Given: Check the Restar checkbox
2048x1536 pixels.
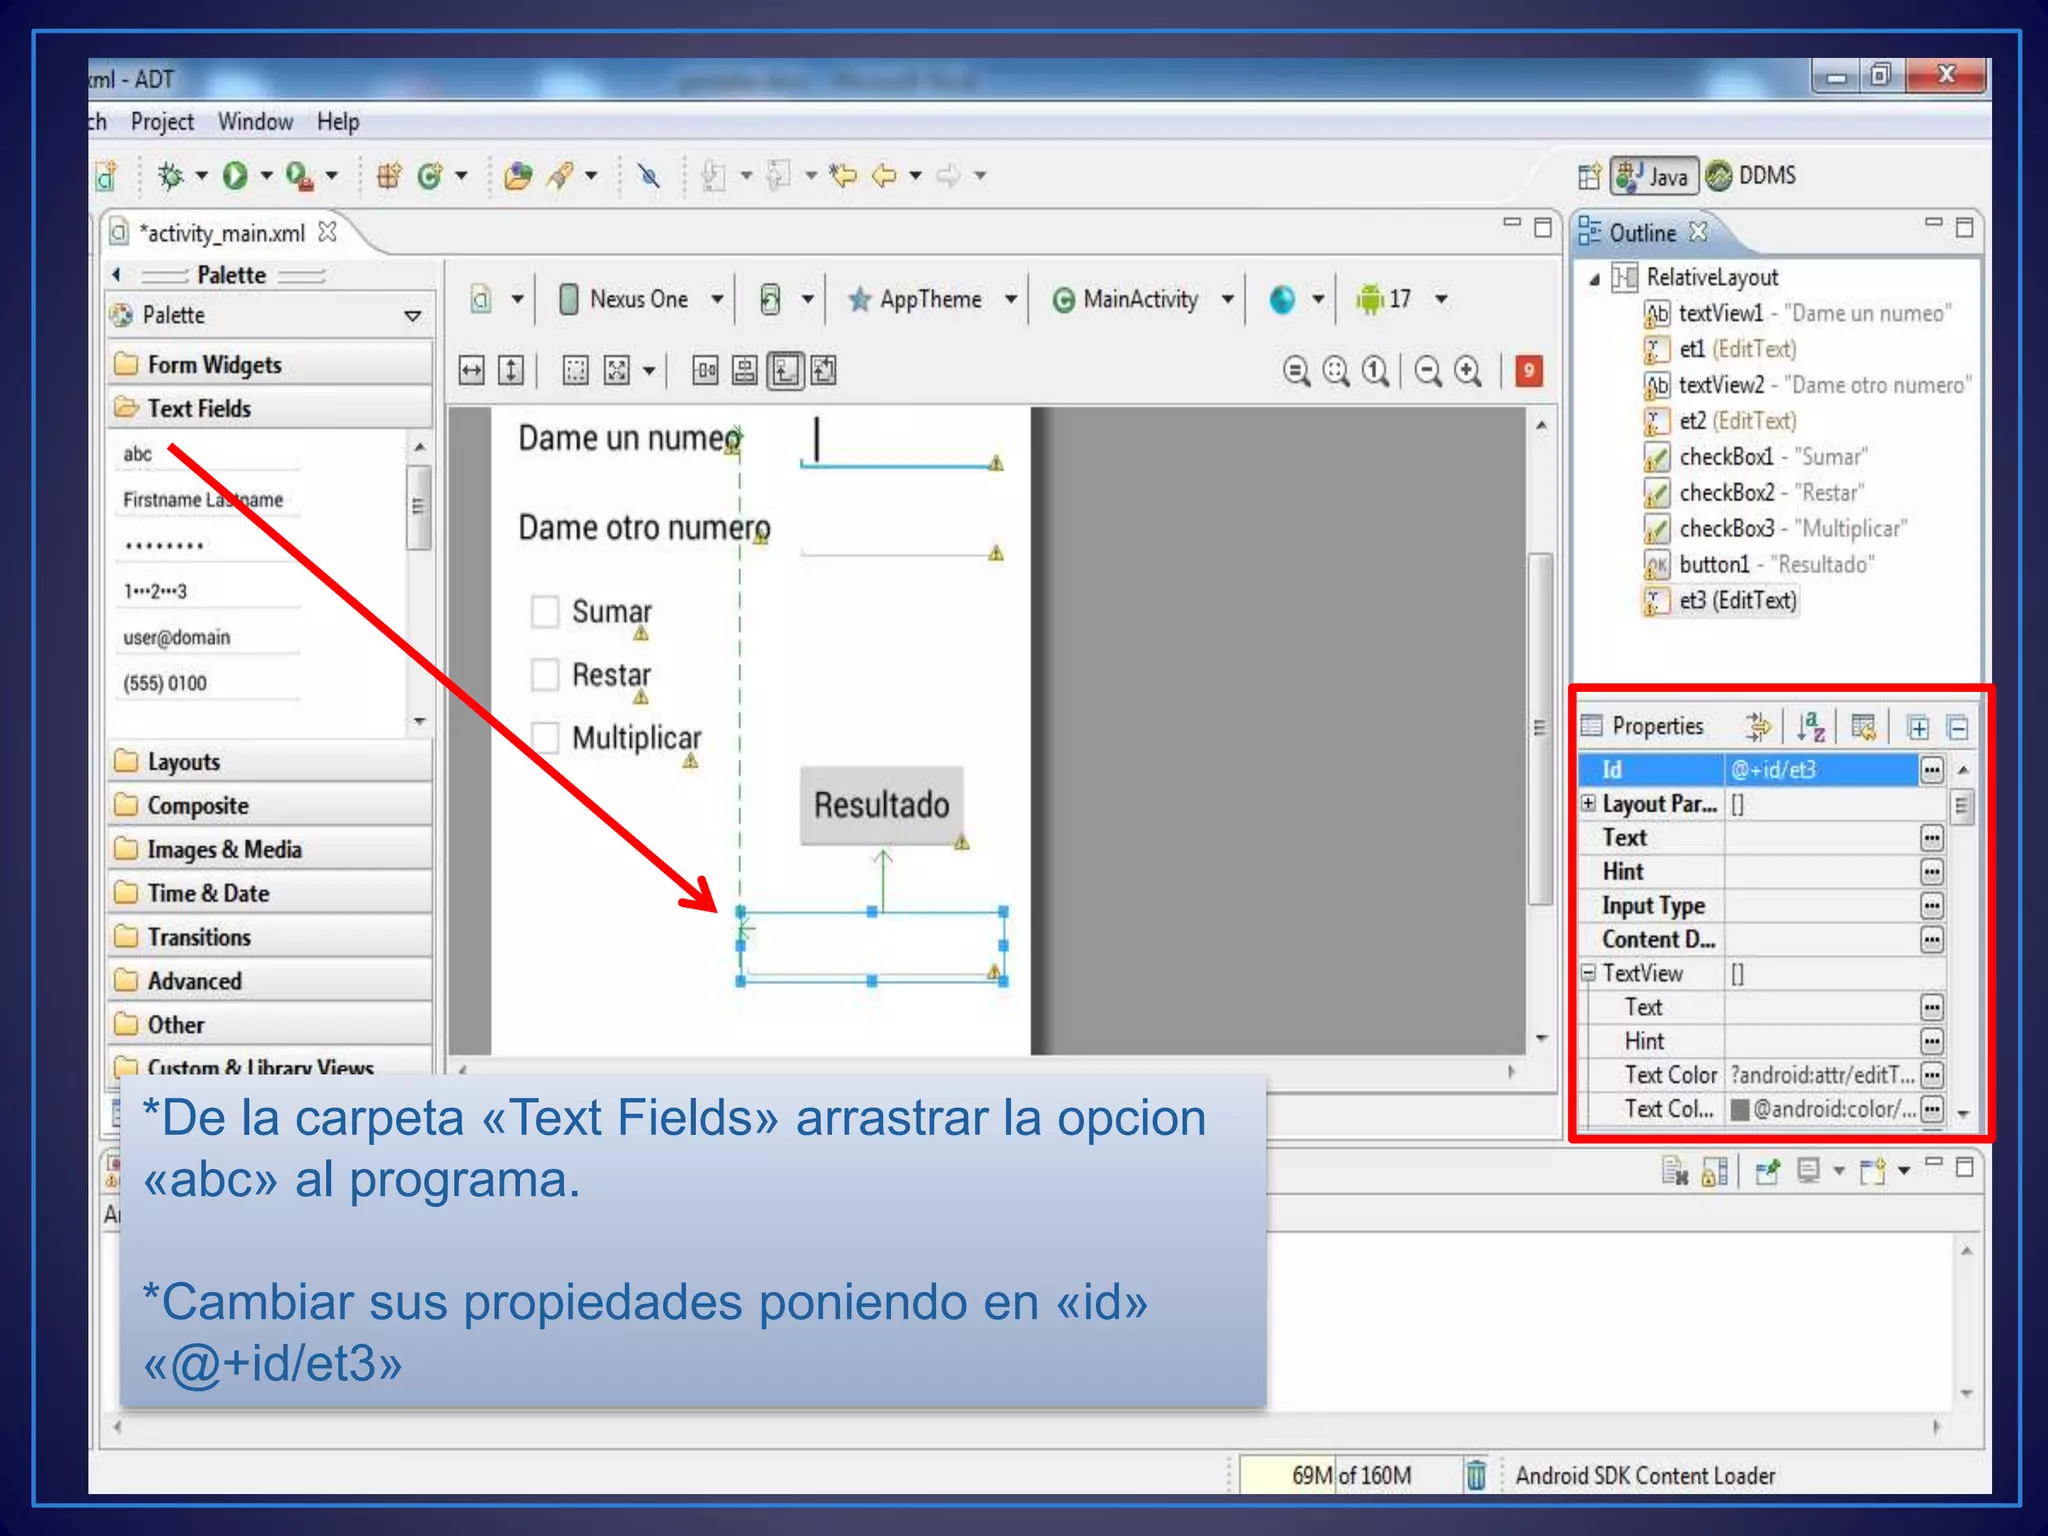Looking at the screenshot, I should 545,675.
